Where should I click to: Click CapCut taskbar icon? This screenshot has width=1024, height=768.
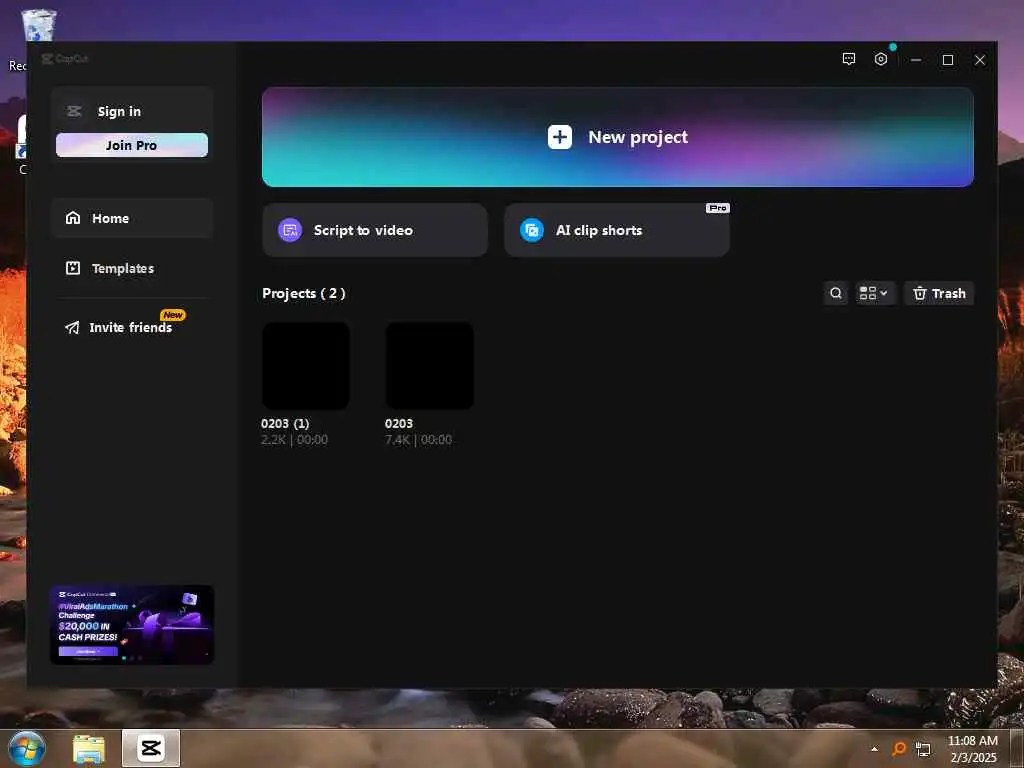click(151, 748)
